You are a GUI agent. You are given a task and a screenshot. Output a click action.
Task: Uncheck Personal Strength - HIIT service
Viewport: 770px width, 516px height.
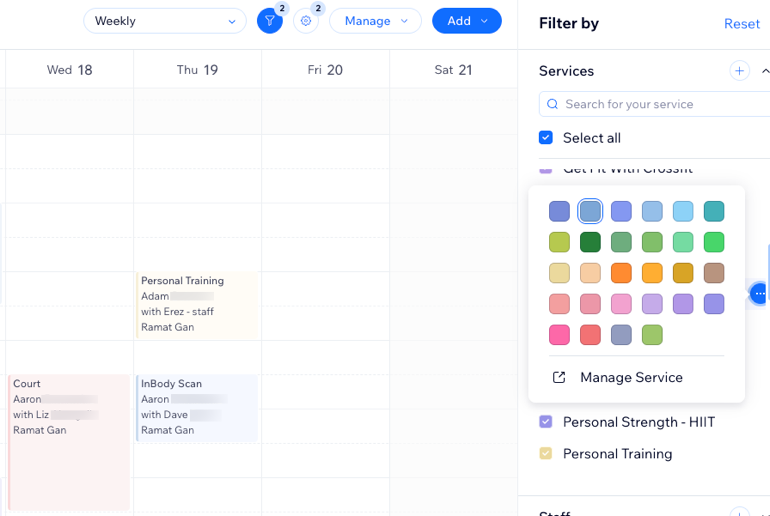[x=546, y=422]
